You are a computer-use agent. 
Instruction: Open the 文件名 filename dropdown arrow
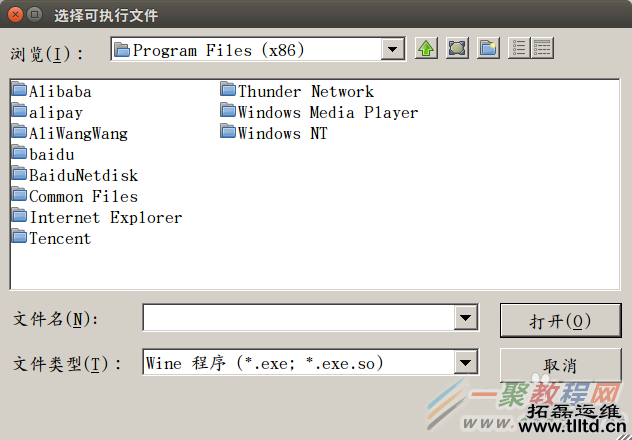(465, 318)
